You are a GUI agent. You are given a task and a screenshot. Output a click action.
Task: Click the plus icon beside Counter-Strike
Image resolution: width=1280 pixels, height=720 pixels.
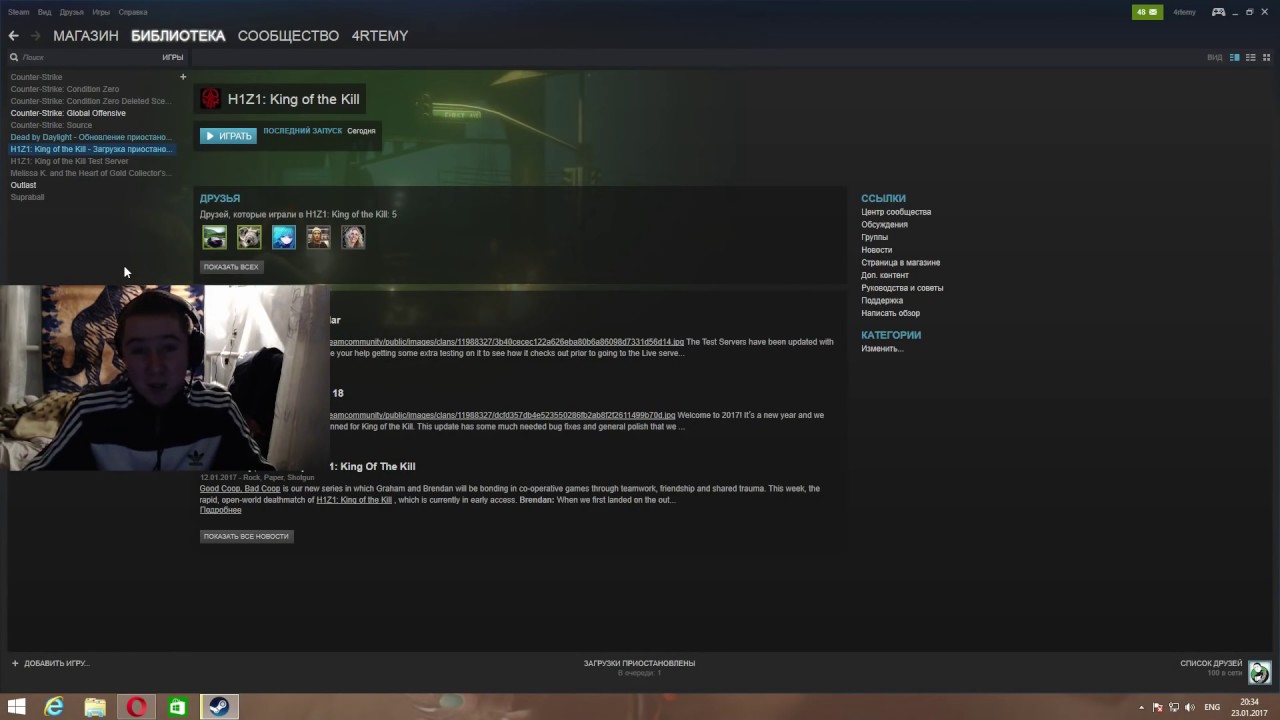tap(183, 77)
